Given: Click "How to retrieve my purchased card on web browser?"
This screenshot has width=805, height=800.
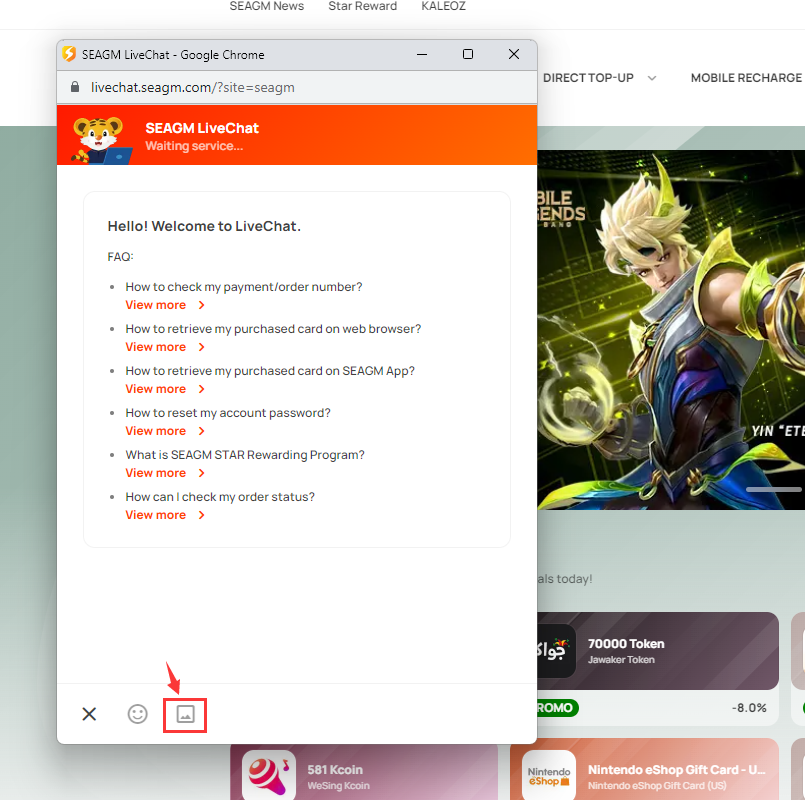Looking at the screenshot, I should click(273, 329).
